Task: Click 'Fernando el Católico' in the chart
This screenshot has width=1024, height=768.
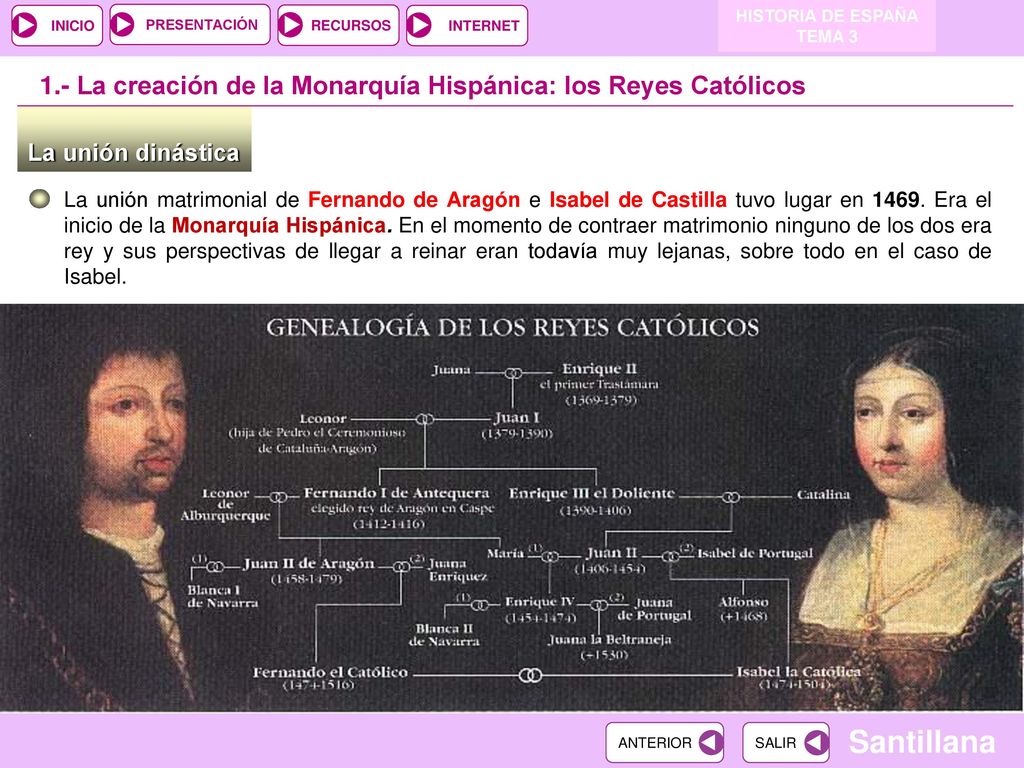Action: point(330,672)
